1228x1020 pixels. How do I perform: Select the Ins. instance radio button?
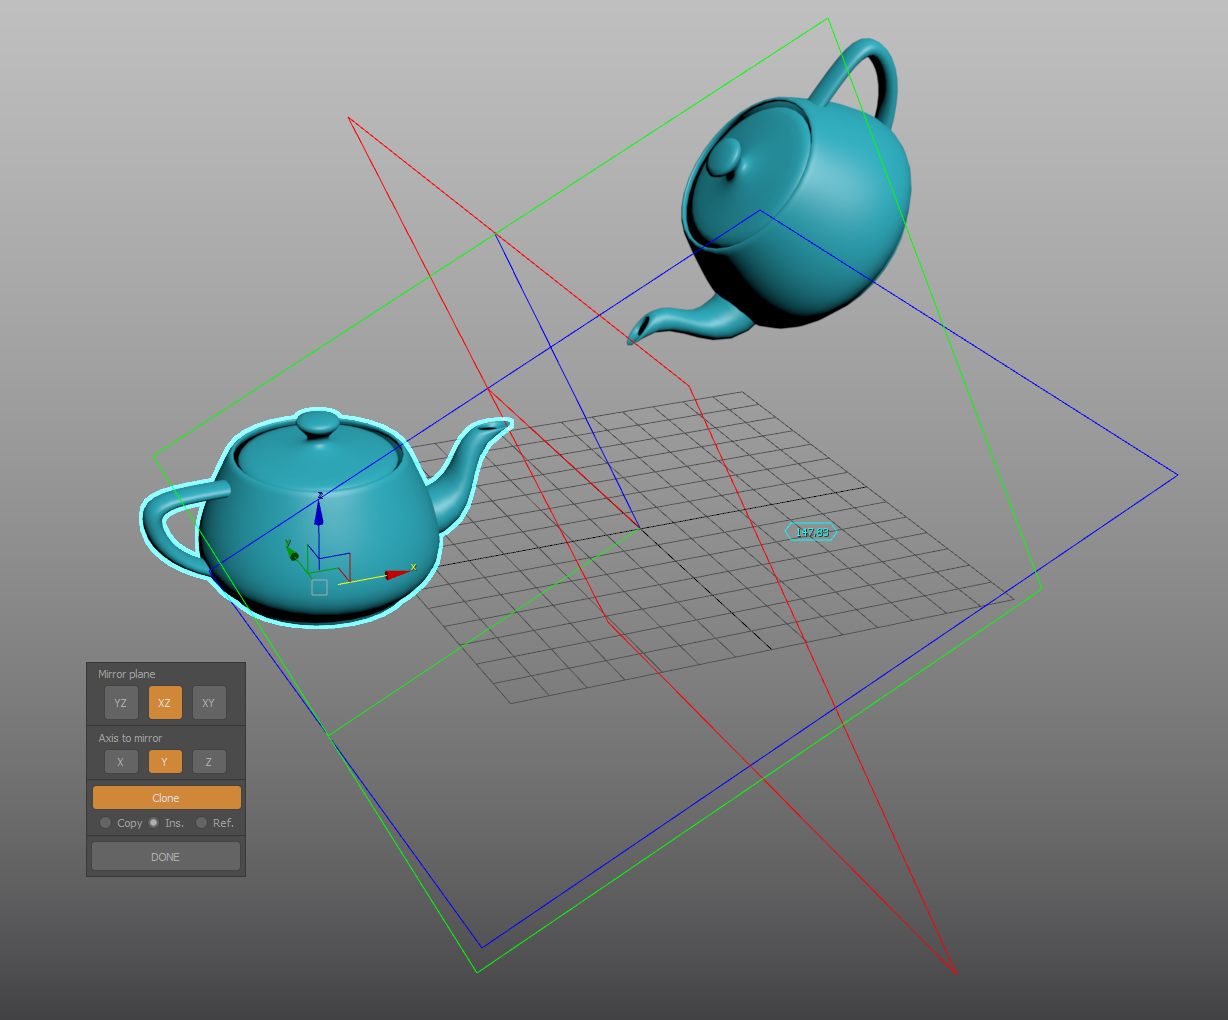(154, 823)
